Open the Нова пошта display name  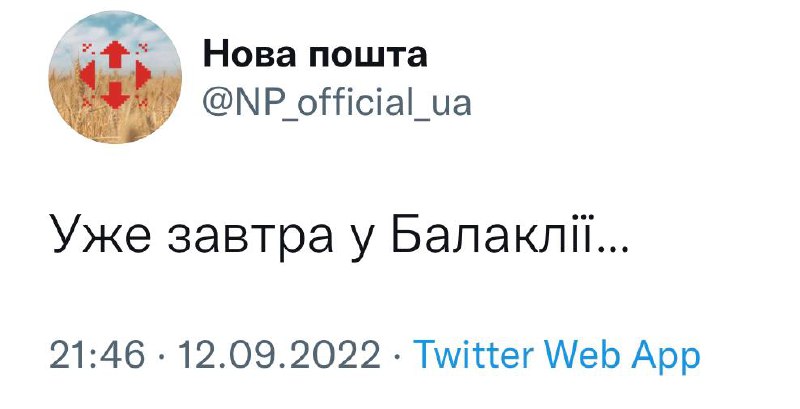tap(315, 55)
